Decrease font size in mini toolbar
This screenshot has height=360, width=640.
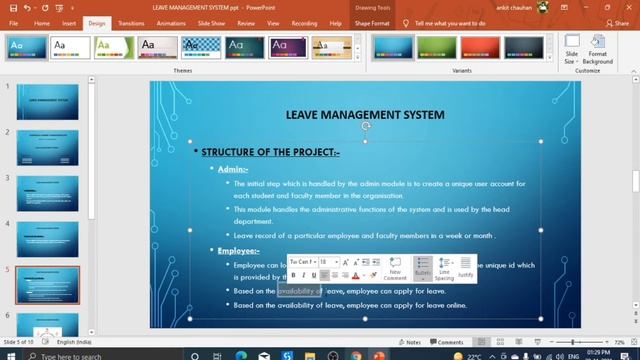pos(356,262)
